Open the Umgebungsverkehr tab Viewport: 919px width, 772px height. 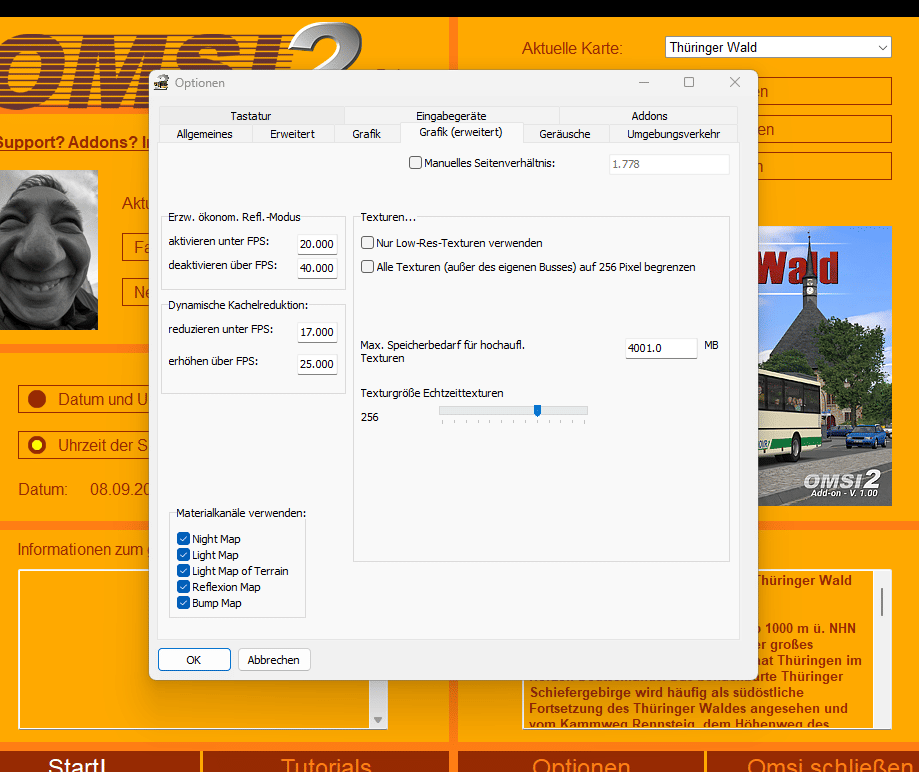673,134
